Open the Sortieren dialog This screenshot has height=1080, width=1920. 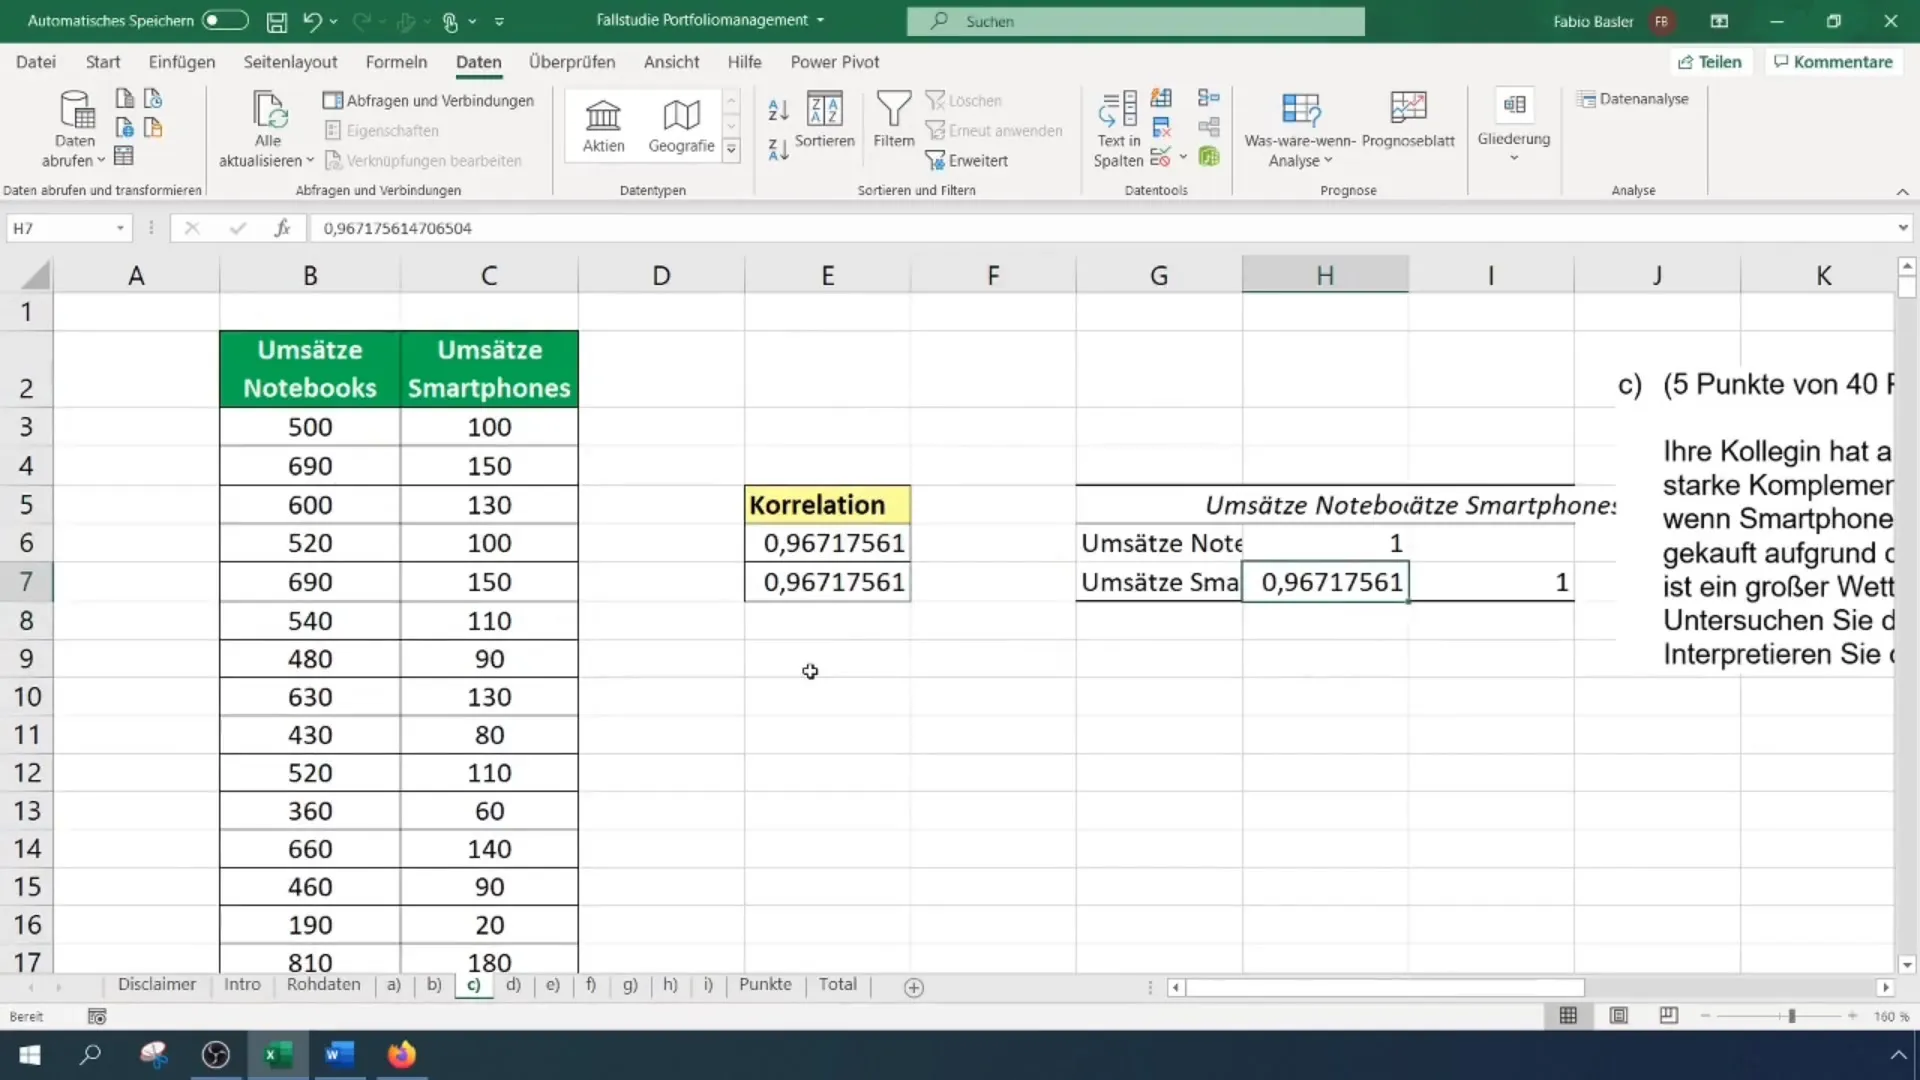[x=825, y=120]
